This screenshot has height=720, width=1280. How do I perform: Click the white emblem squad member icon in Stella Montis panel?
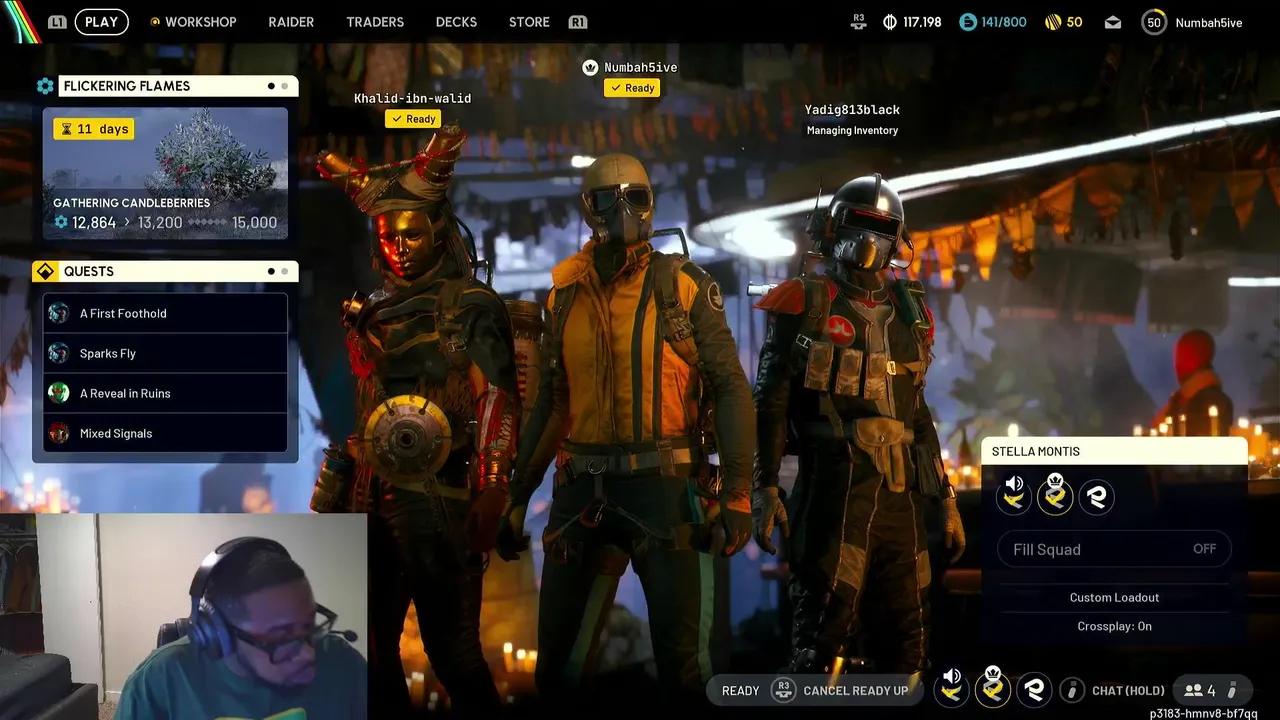(x=1097, y=496)
